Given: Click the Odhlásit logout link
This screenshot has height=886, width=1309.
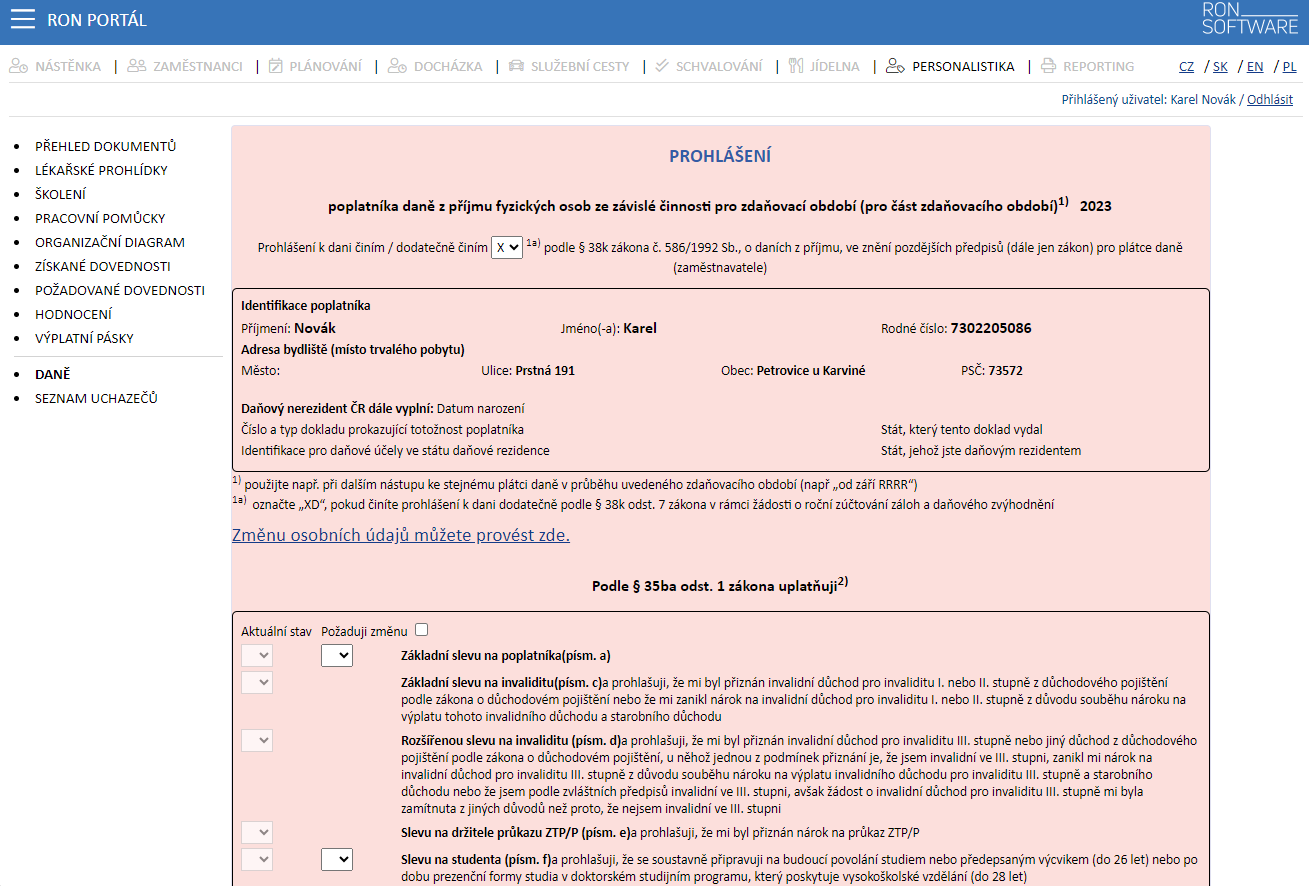Looking at the screenshot, I should click(1270, 100).
